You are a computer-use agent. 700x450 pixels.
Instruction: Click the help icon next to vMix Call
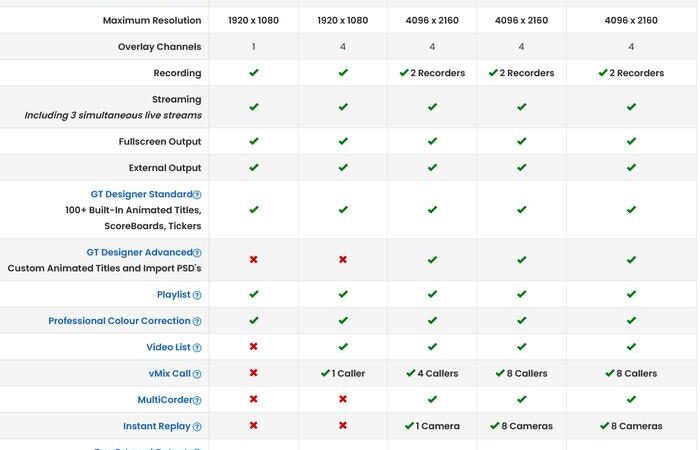click(197, 374)
